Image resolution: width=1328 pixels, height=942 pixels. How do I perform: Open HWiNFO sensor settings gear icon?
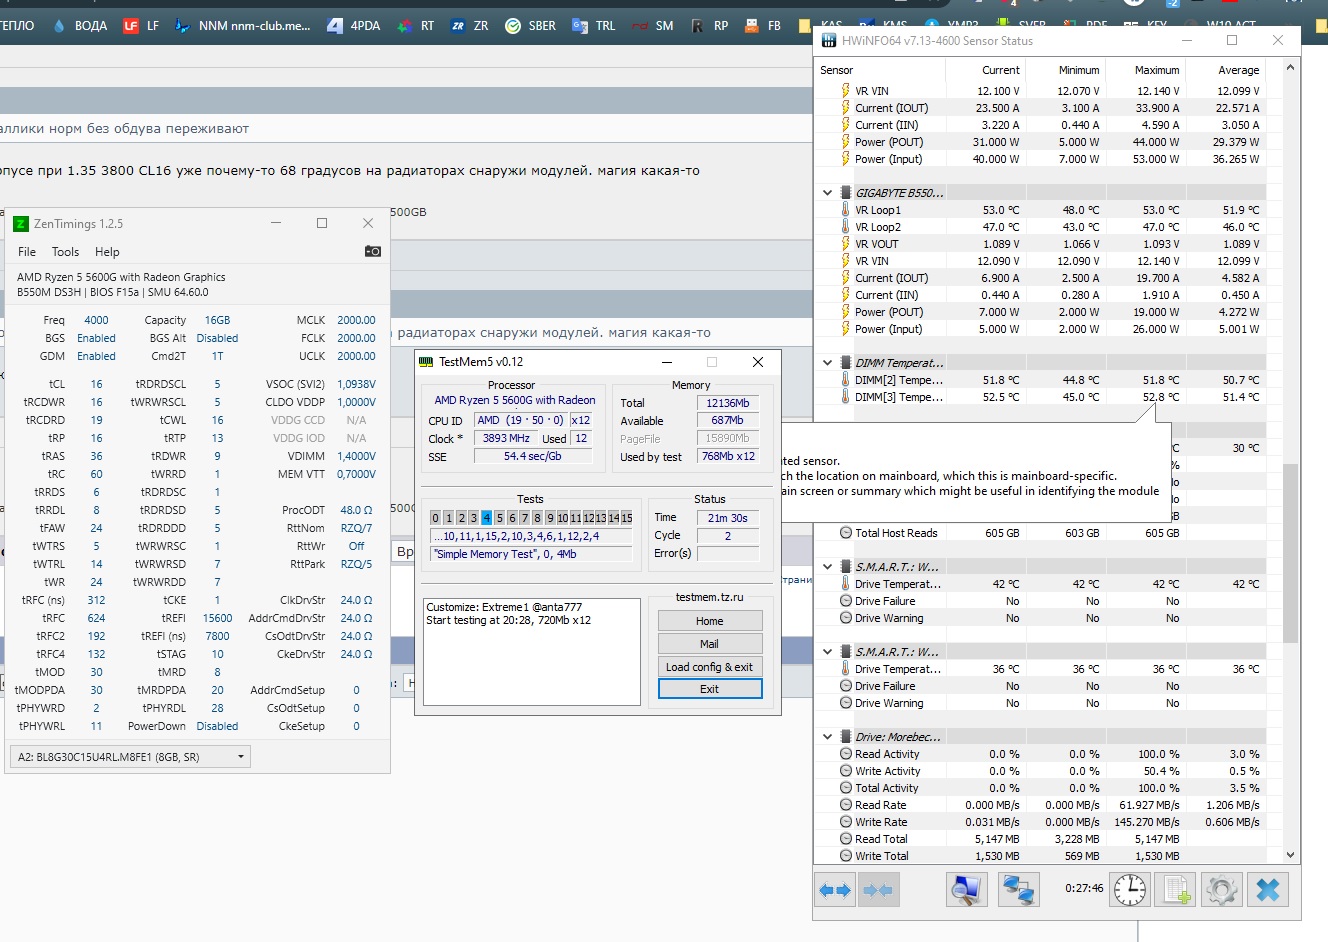1222,890
